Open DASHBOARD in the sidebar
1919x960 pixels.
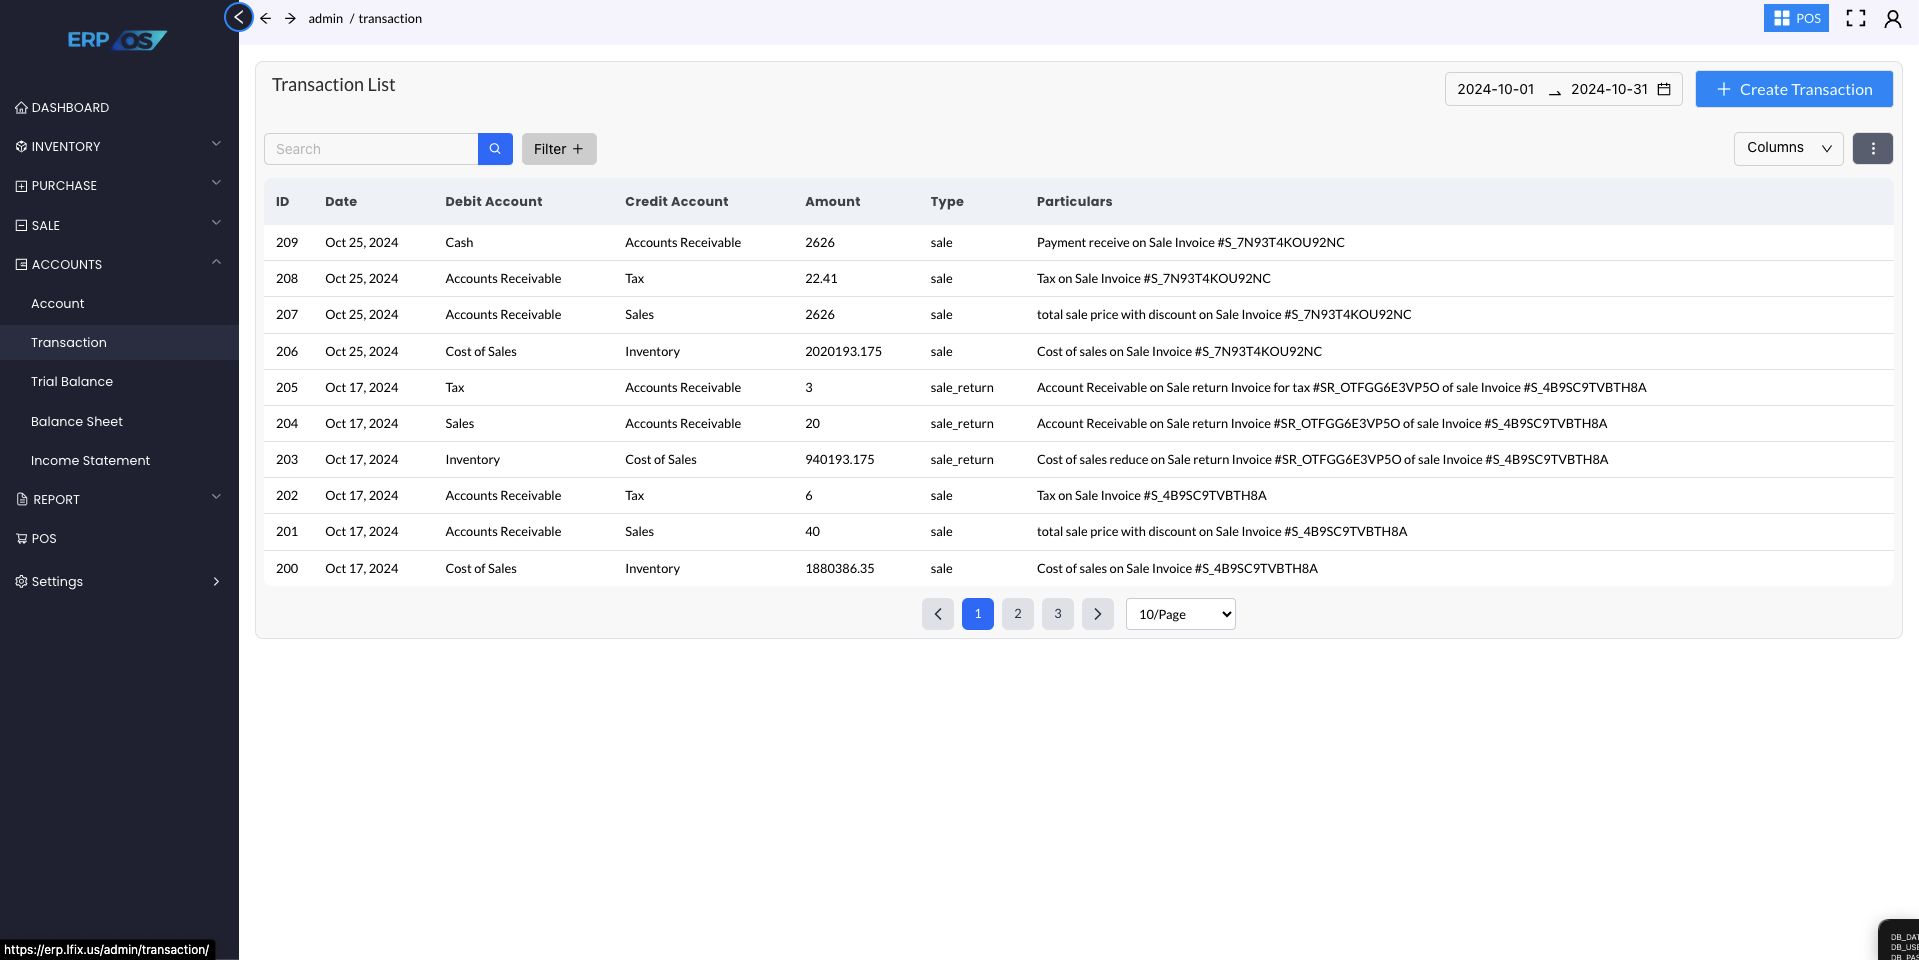tap(62, 107)
